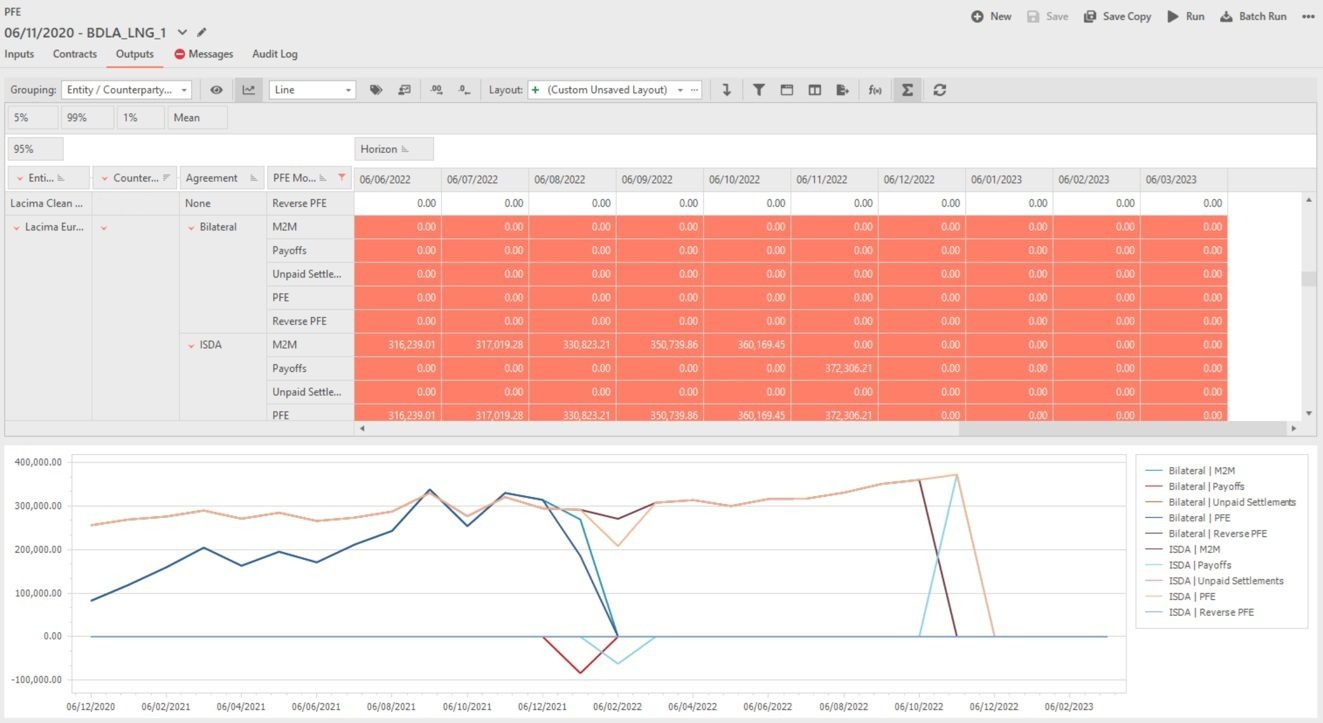The height and width of the screenshot is (723, 1323).
Task: Toggle the eye visibility icon in the toolbar
Action: coord(216,90)
